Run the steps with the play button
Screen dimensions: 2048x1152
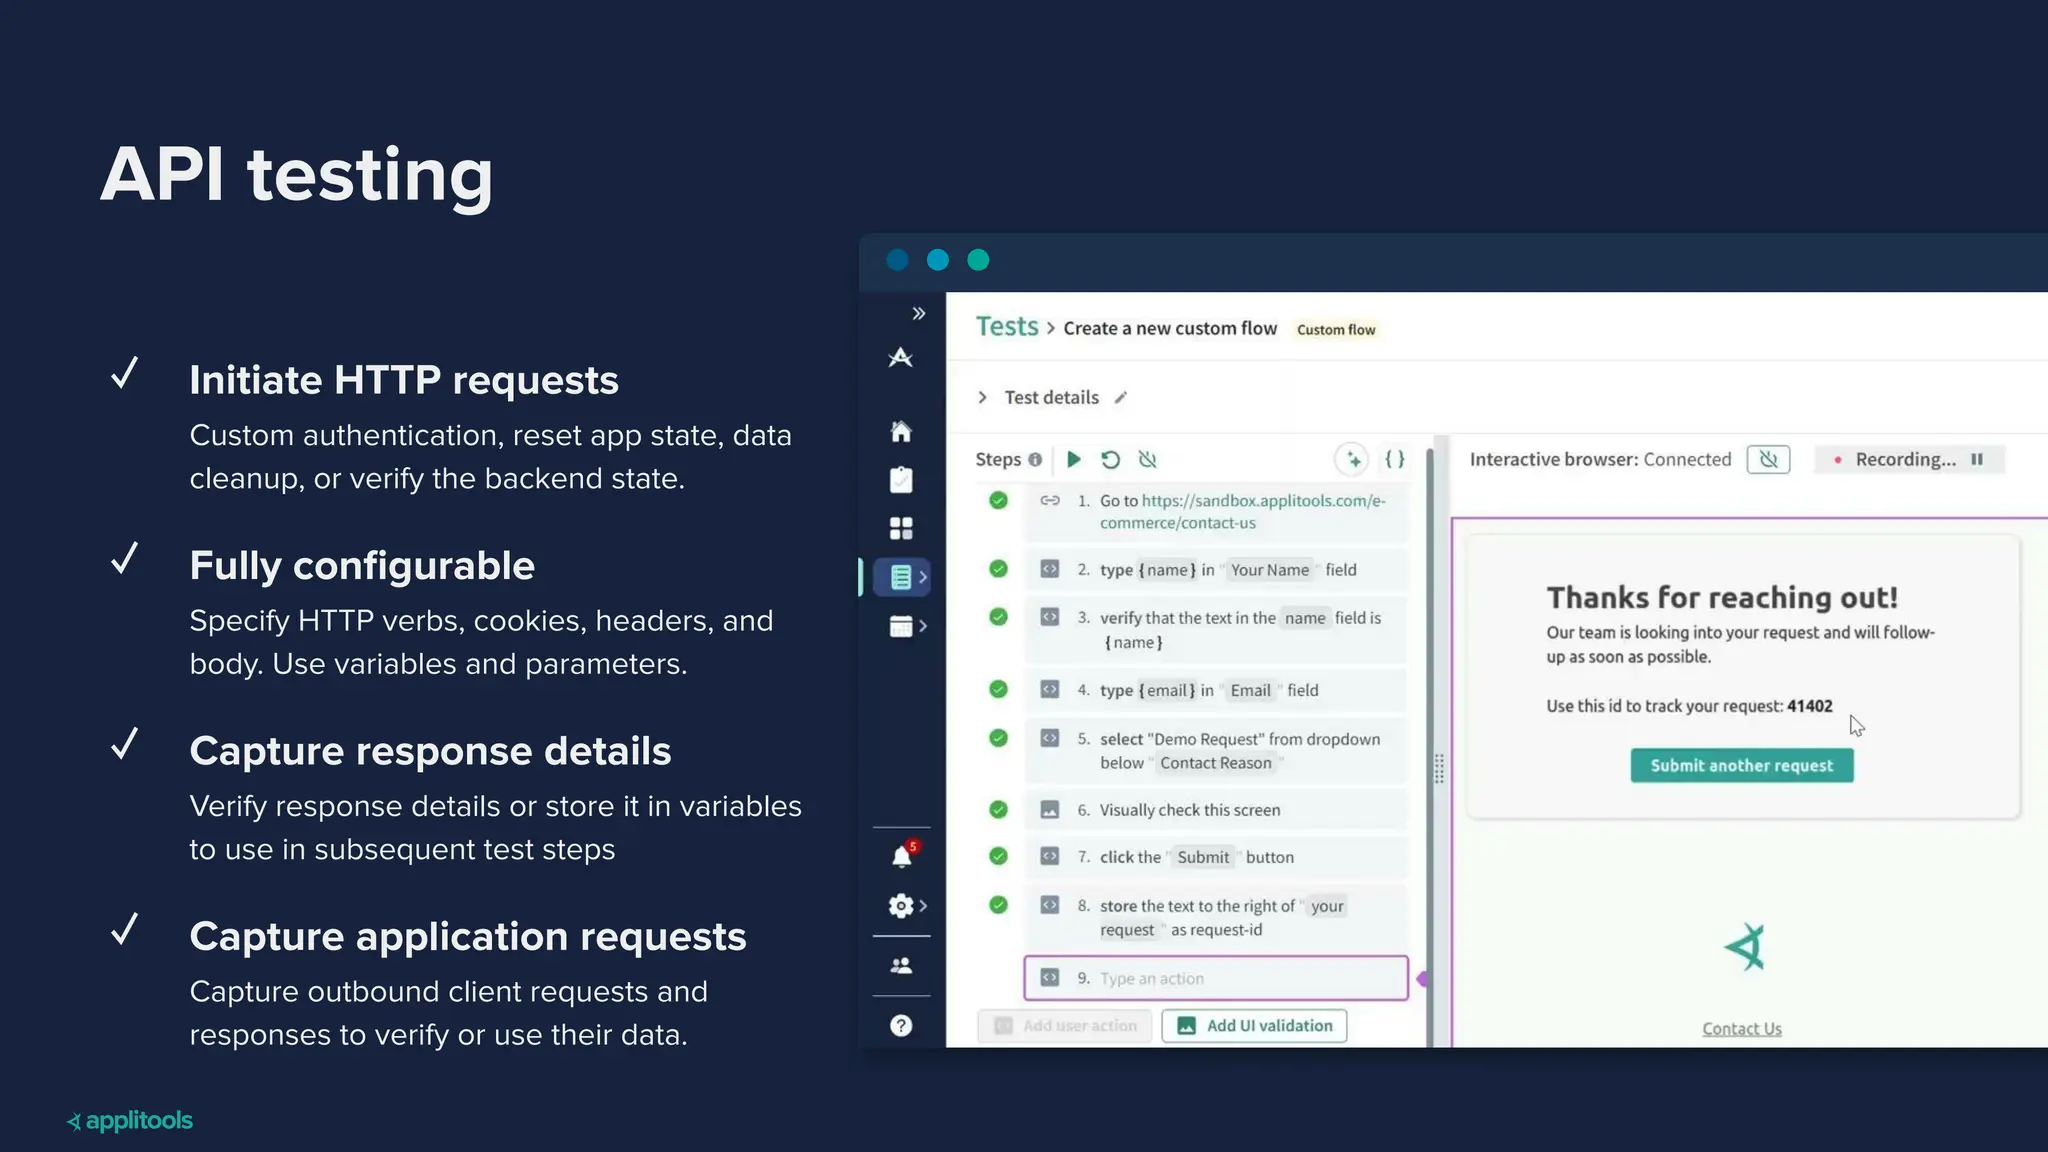click(1074, 459)
